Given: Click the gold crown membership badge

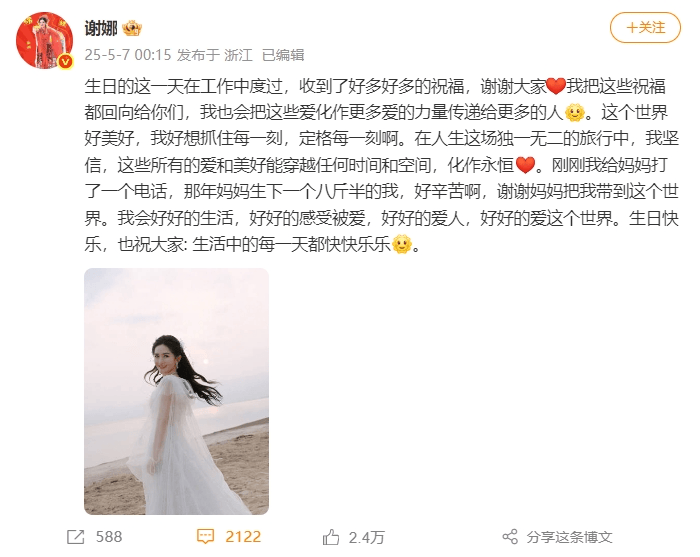Looking at the screenshot, I should (x=132, y=29).
